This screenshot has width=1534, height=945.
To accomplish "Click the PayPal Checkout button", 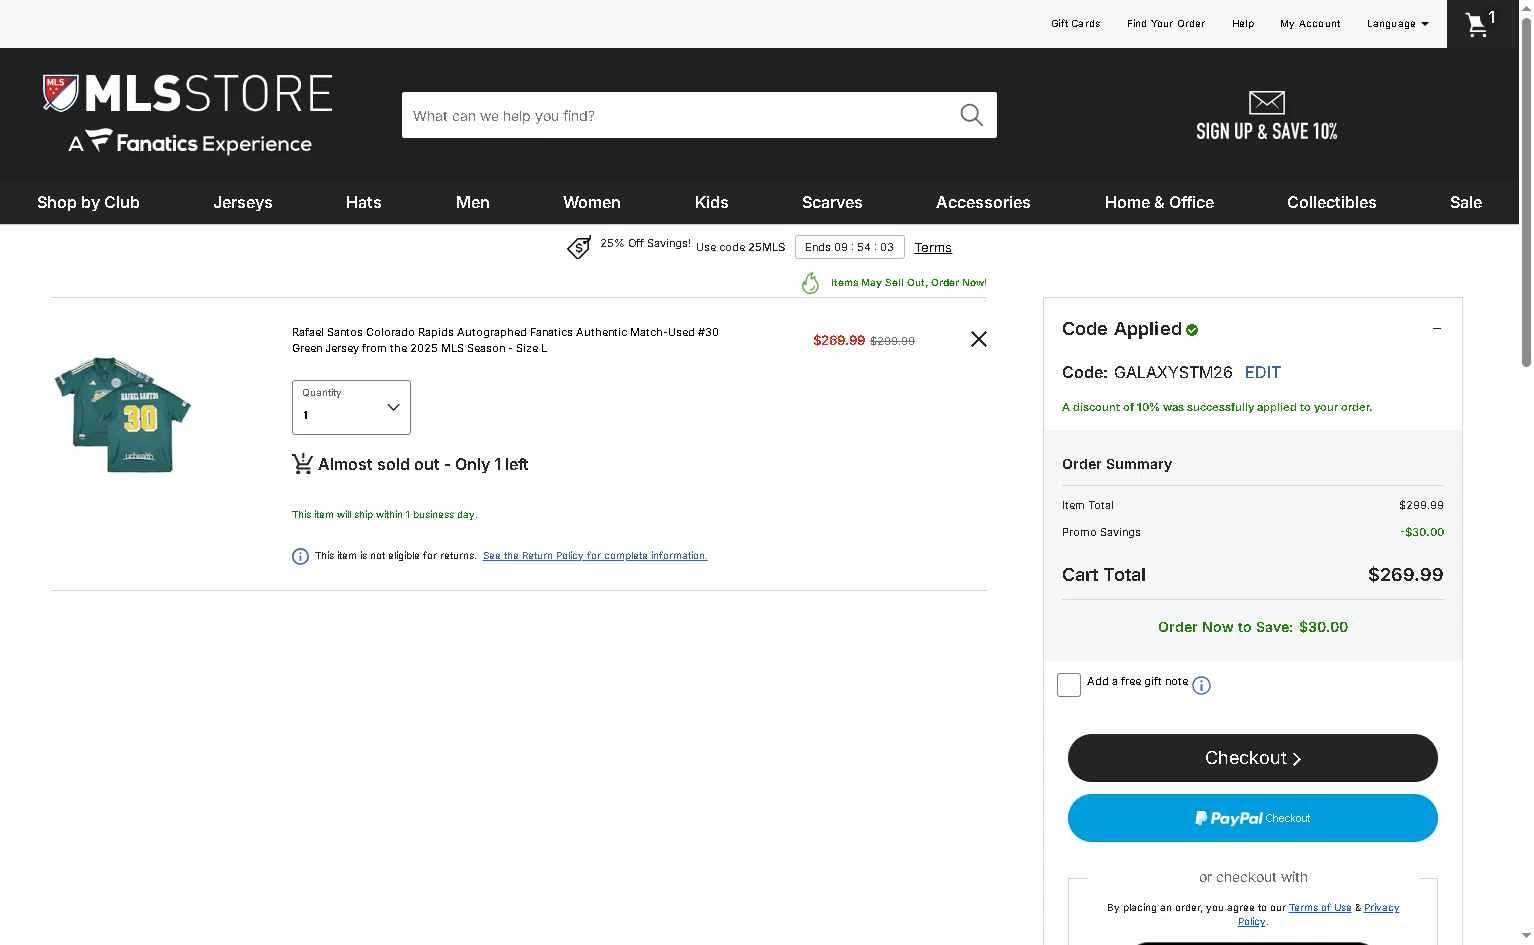I will pos(1253,818).
